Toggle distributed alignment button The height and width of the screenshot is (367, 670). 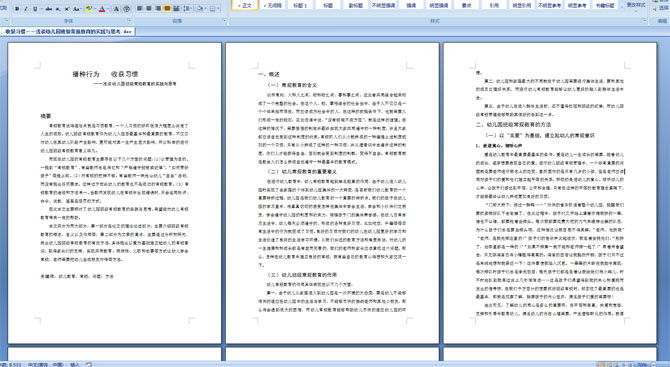pyautogui.click(x=176, y=9)
